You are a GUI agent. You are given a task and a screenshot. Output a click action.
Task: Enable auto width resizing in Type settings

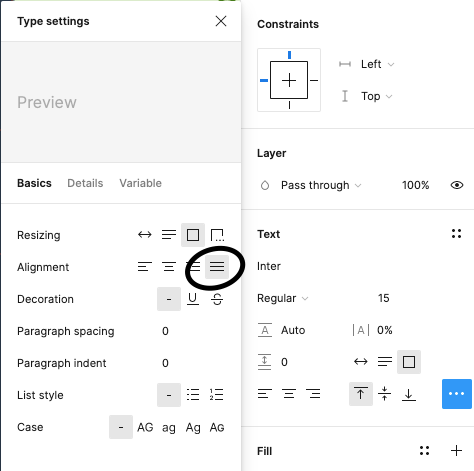(145, 235)
